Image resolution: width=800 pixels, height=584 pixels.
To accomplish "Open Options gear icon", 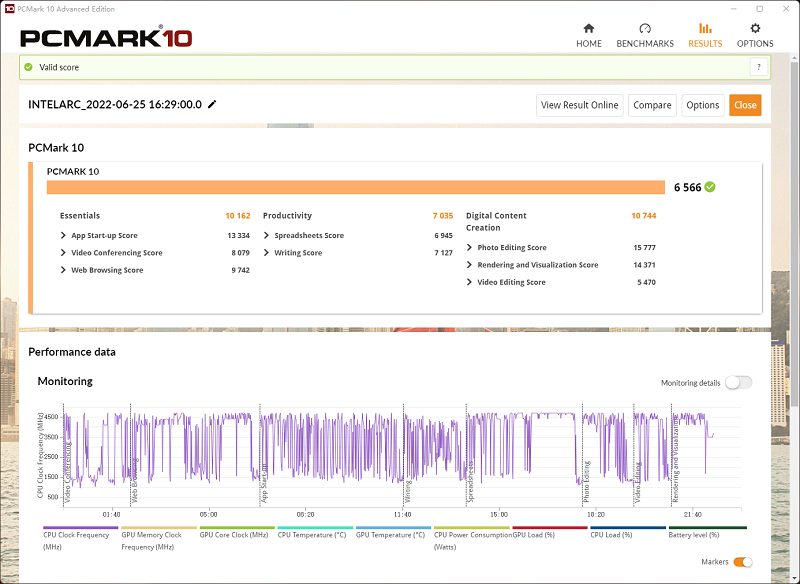I will (755, 29).
